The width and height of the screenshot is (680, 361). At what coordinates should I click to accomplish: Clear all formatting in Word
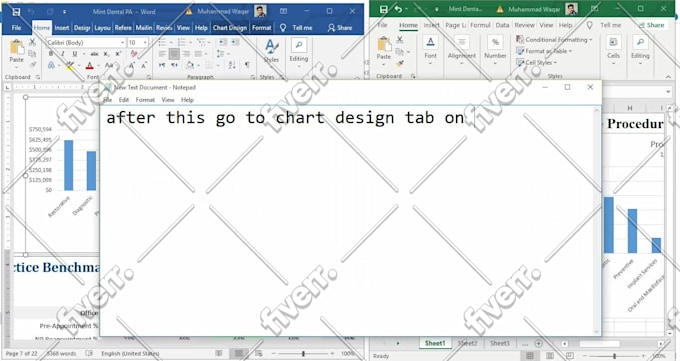(134, 54)
